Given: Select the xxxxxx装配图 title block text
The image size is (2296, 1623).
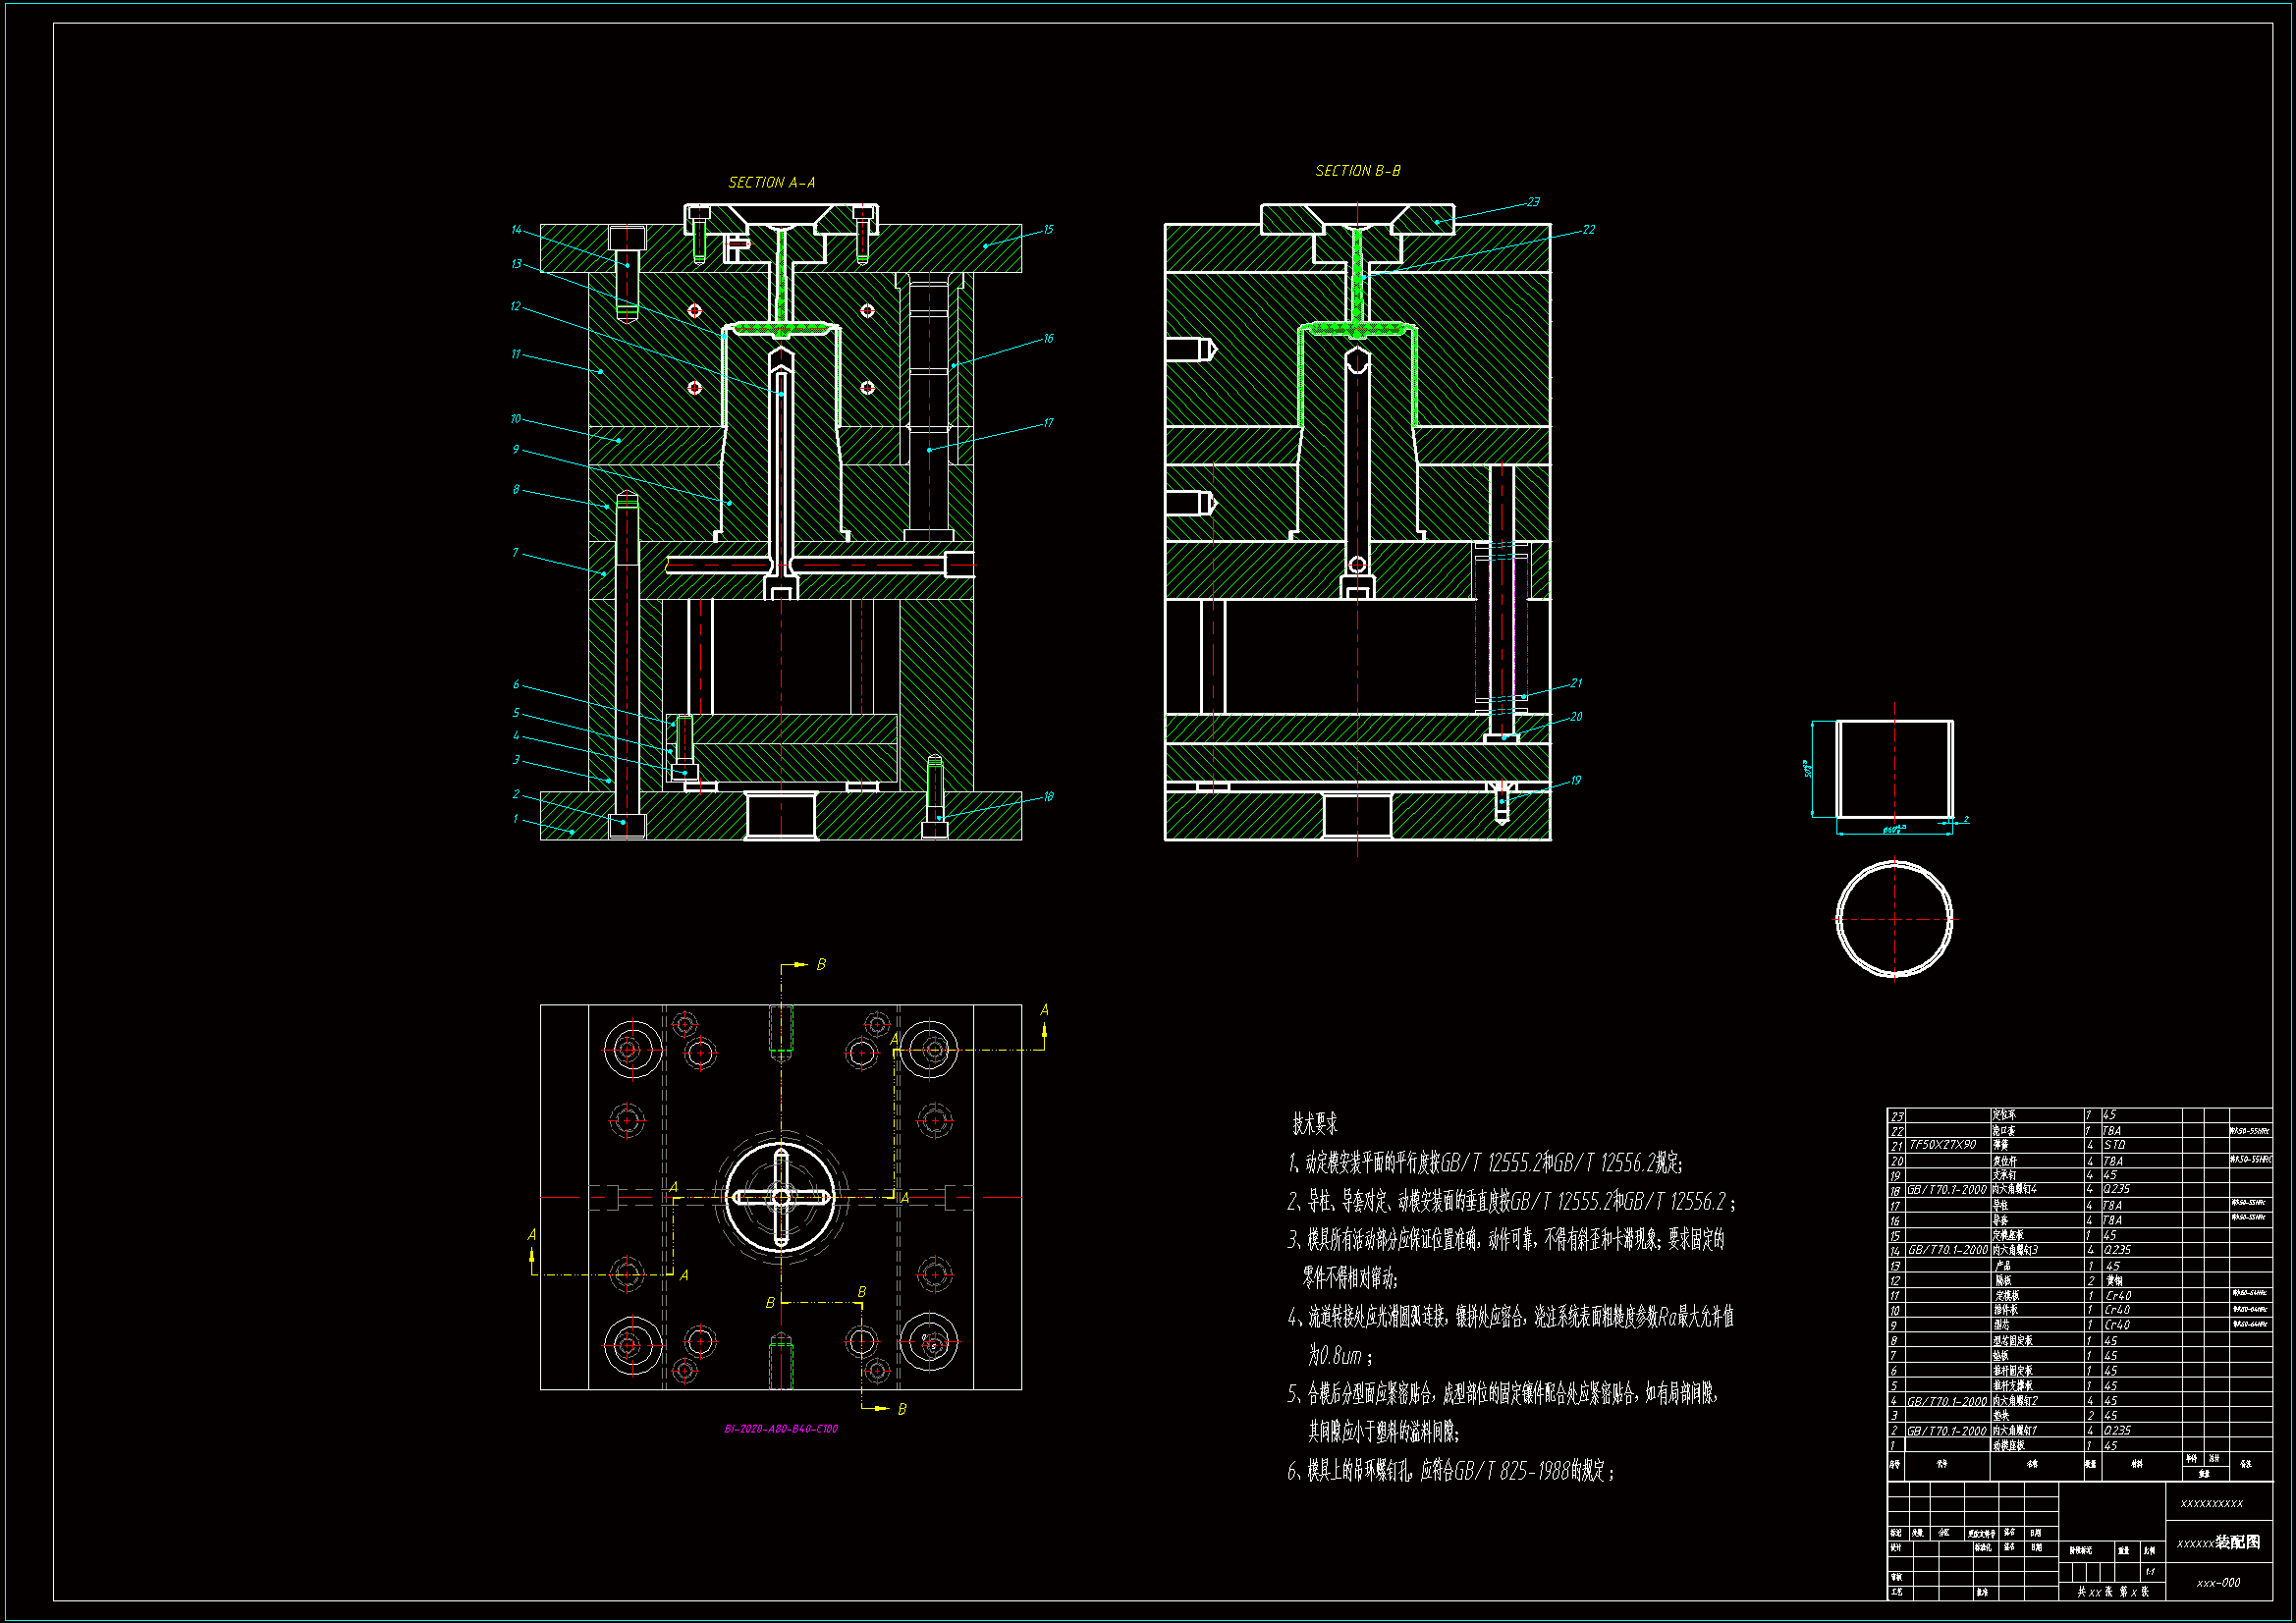Looking at the screenshot, I should point(2218,1542).
